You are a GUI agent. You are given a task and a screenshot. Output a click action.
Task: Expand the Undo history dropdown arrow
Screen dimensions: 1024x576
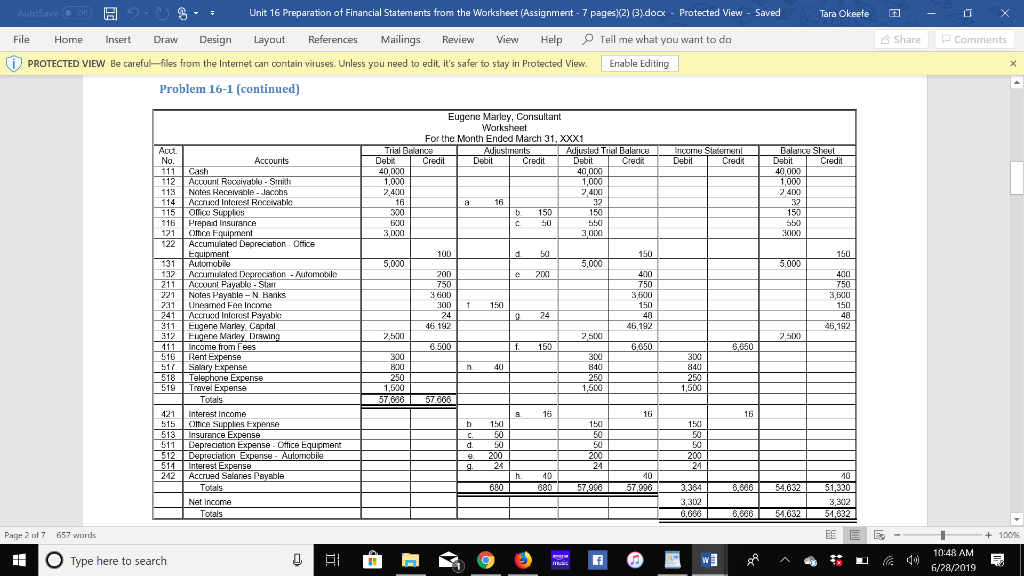coord(146,13)
